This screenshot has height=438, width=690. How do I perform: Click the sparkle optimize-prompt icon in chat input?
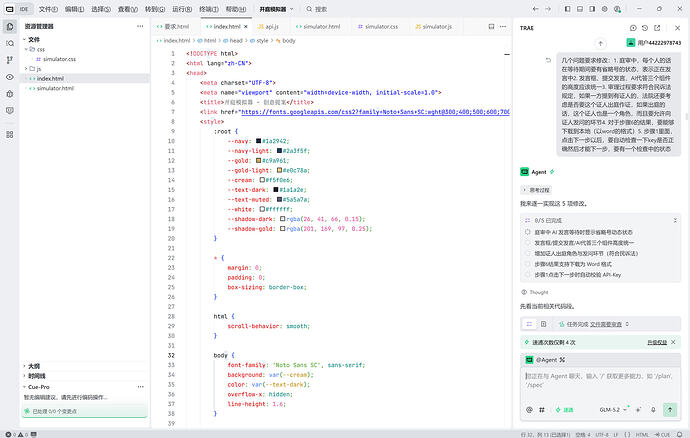639,410
